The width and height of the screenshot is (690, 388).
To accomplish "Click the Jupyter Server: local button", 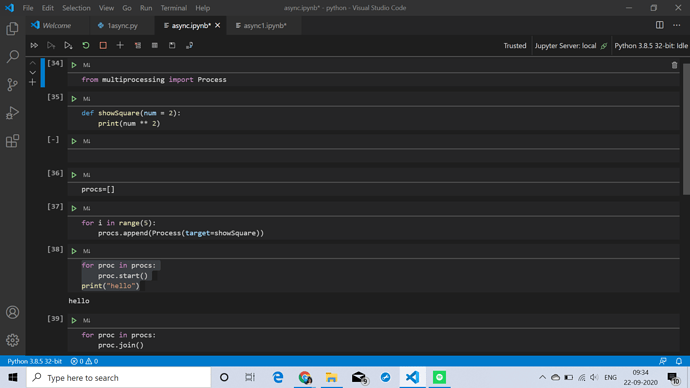I will point(570,46).
